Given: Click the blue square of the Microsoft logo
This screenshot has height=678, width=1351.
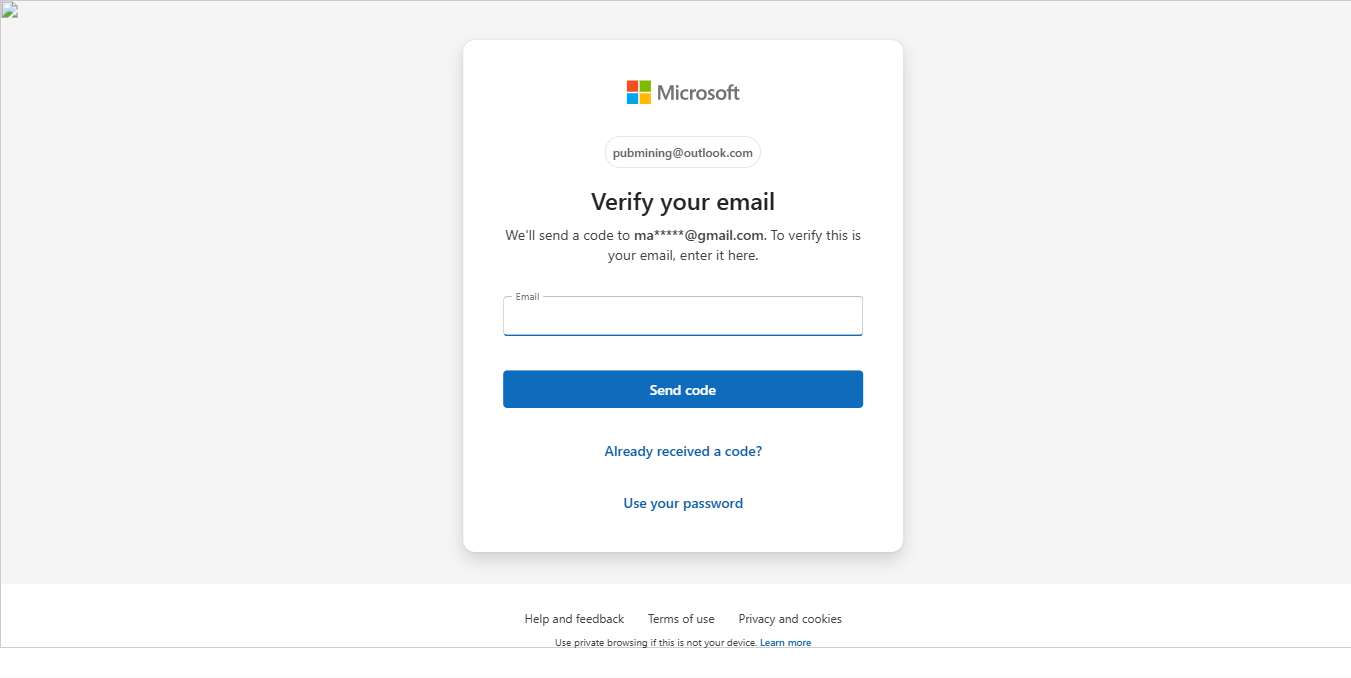Looking at the screenshot, I should point(632,99).
